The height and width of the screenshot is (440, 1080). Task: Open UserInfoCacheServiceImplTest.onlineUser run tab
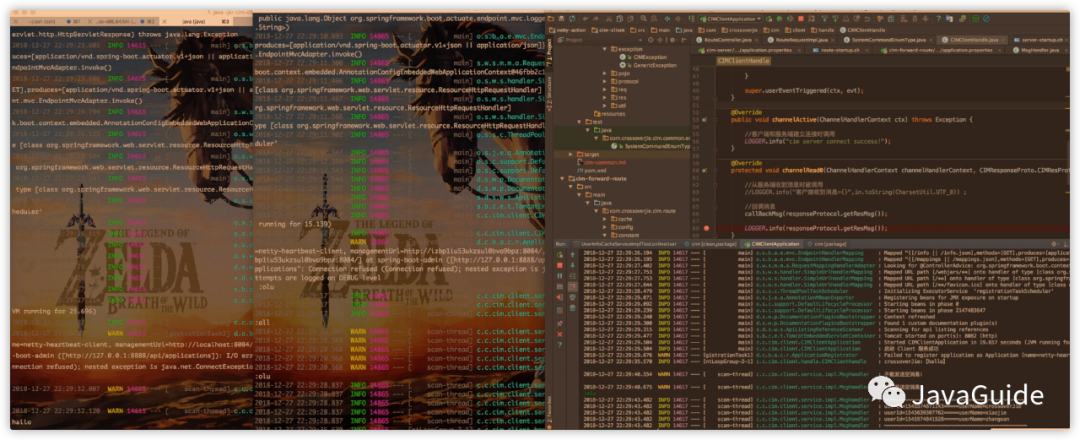(x=626, y=244)
